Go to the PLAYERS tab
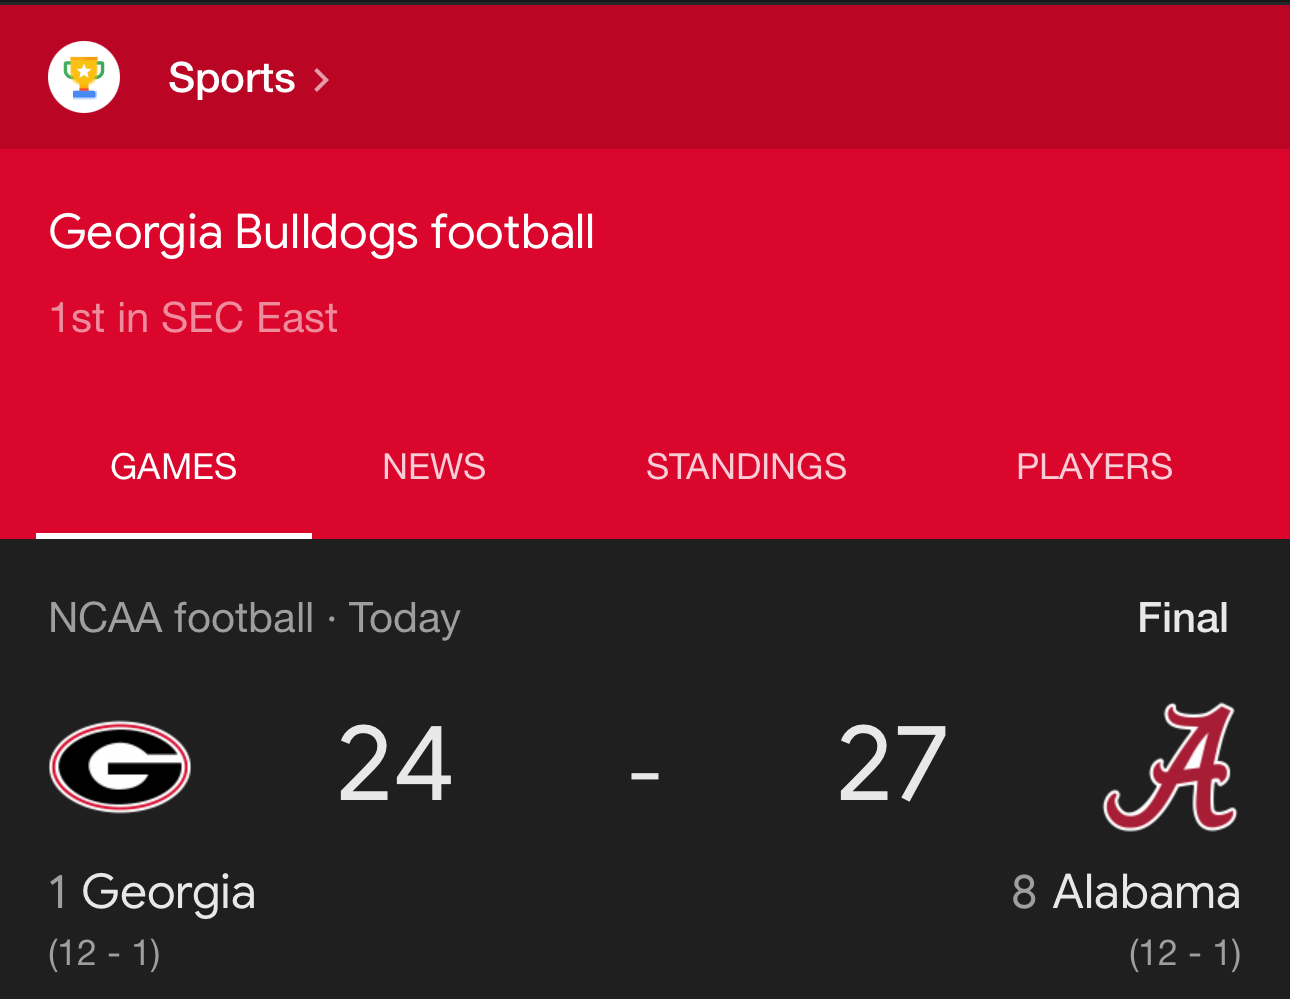The height and width of the screenshot is (999, 1290). click(x=1094, y=467)
